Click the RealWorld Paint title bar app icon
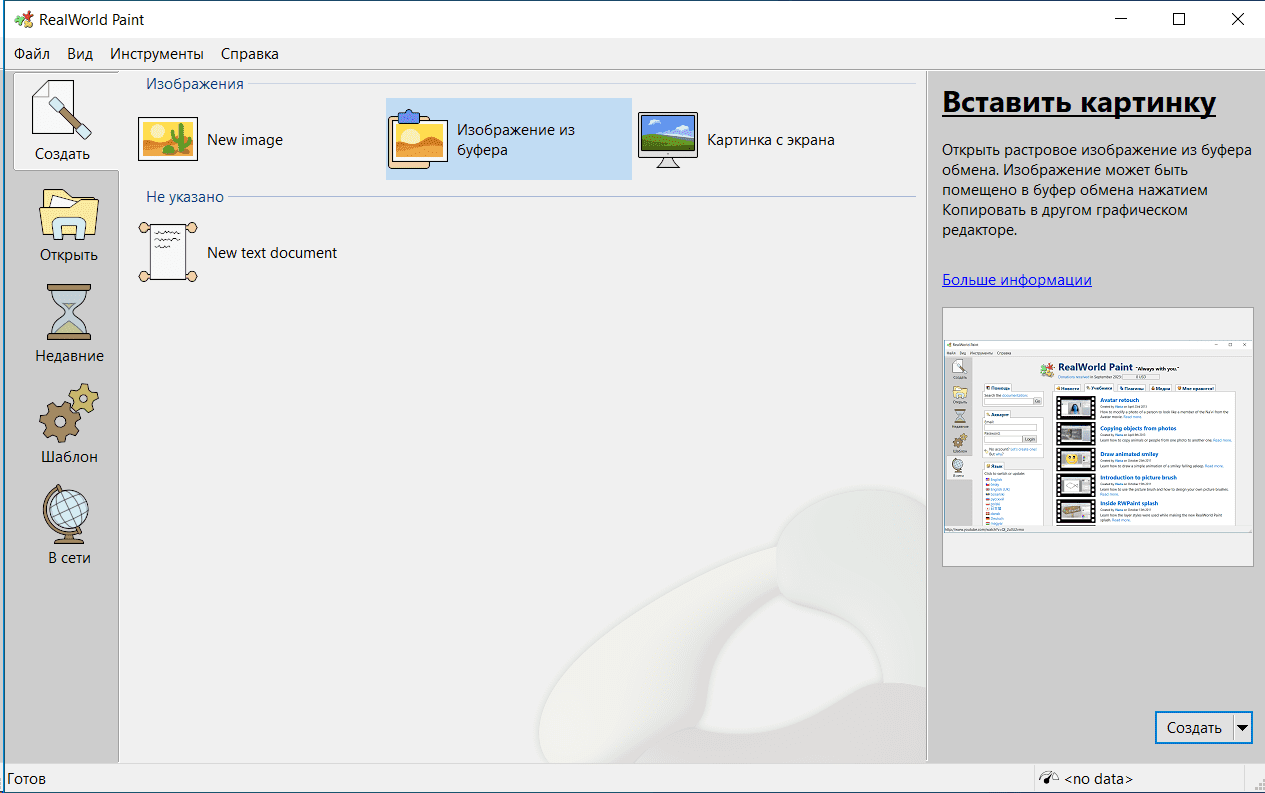This screenshot has width=1265, height=793. (x=23, y=19)
